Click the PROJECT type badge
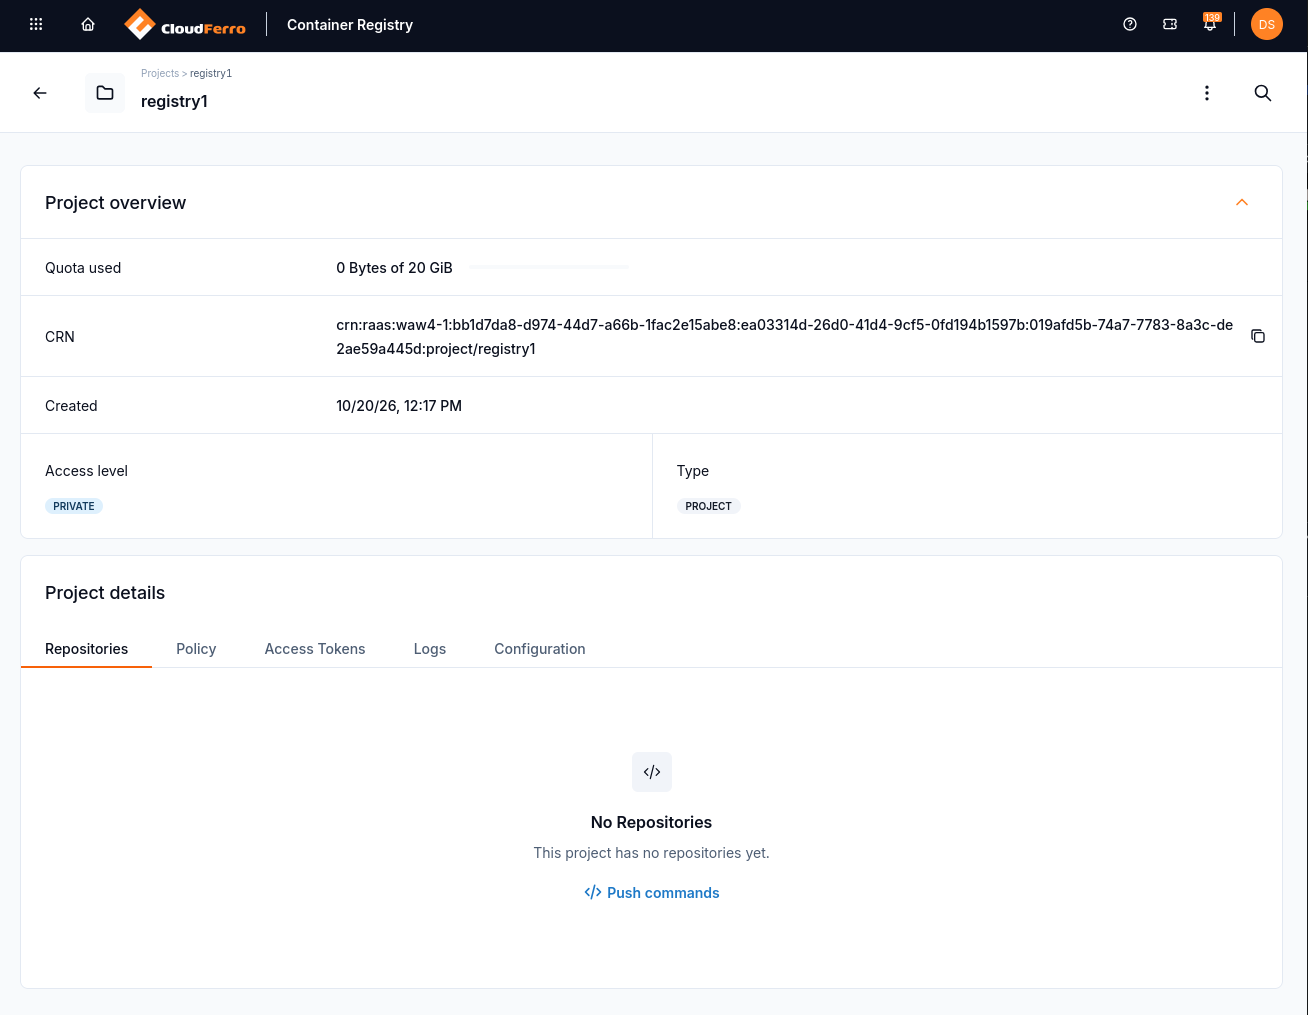The width and height of the screenshot is (1308, 1015). click(x=709, y=506)
